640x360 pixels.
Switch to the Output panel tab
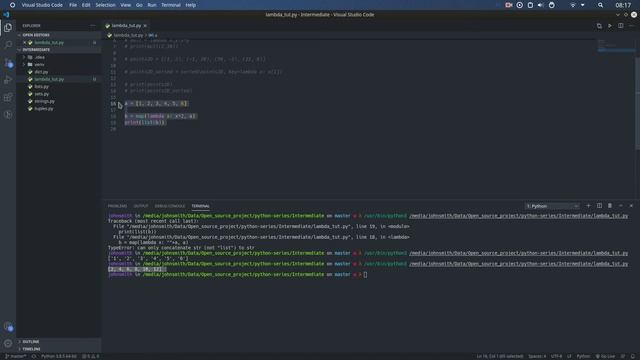pyautogui.click(x=141, y=206)
